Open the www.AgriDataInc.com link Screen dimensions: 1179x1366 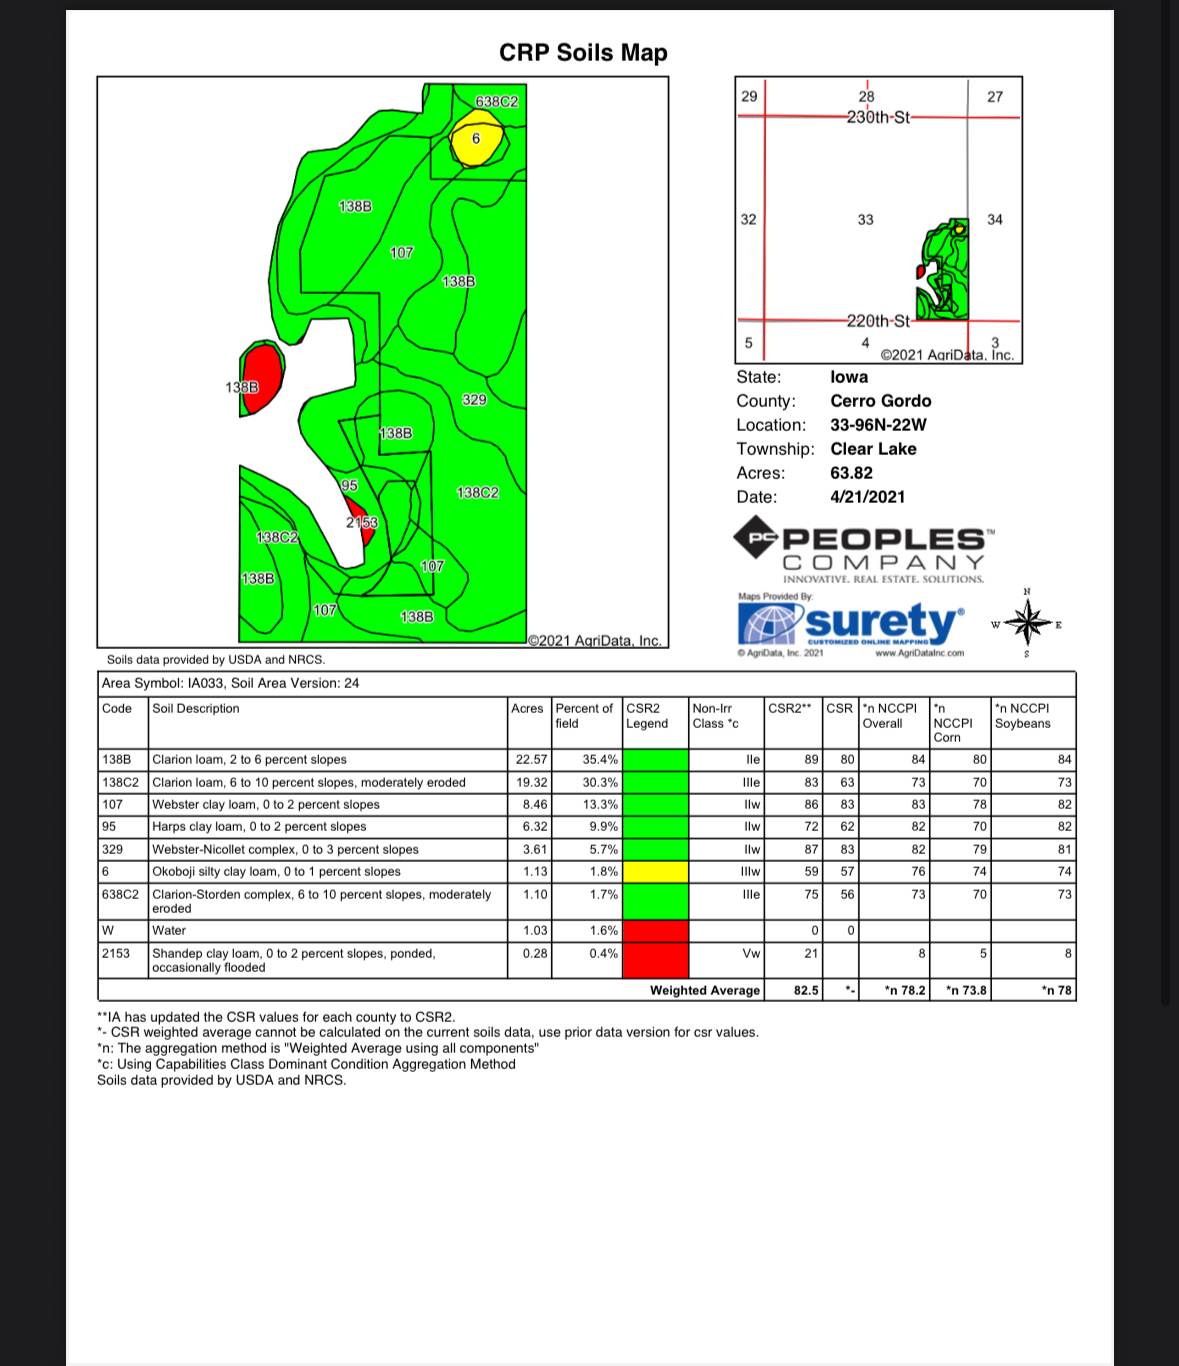point(919,654)
